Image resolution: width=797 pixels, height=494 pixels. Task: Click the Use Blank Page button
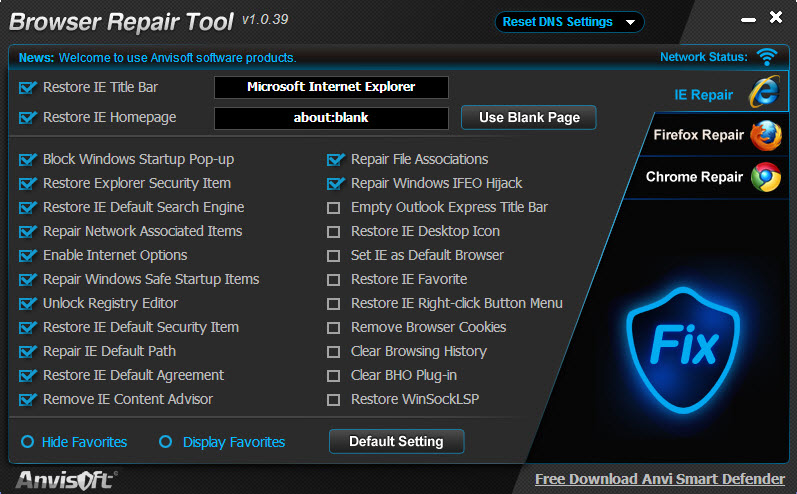click(x=529, y=117)
